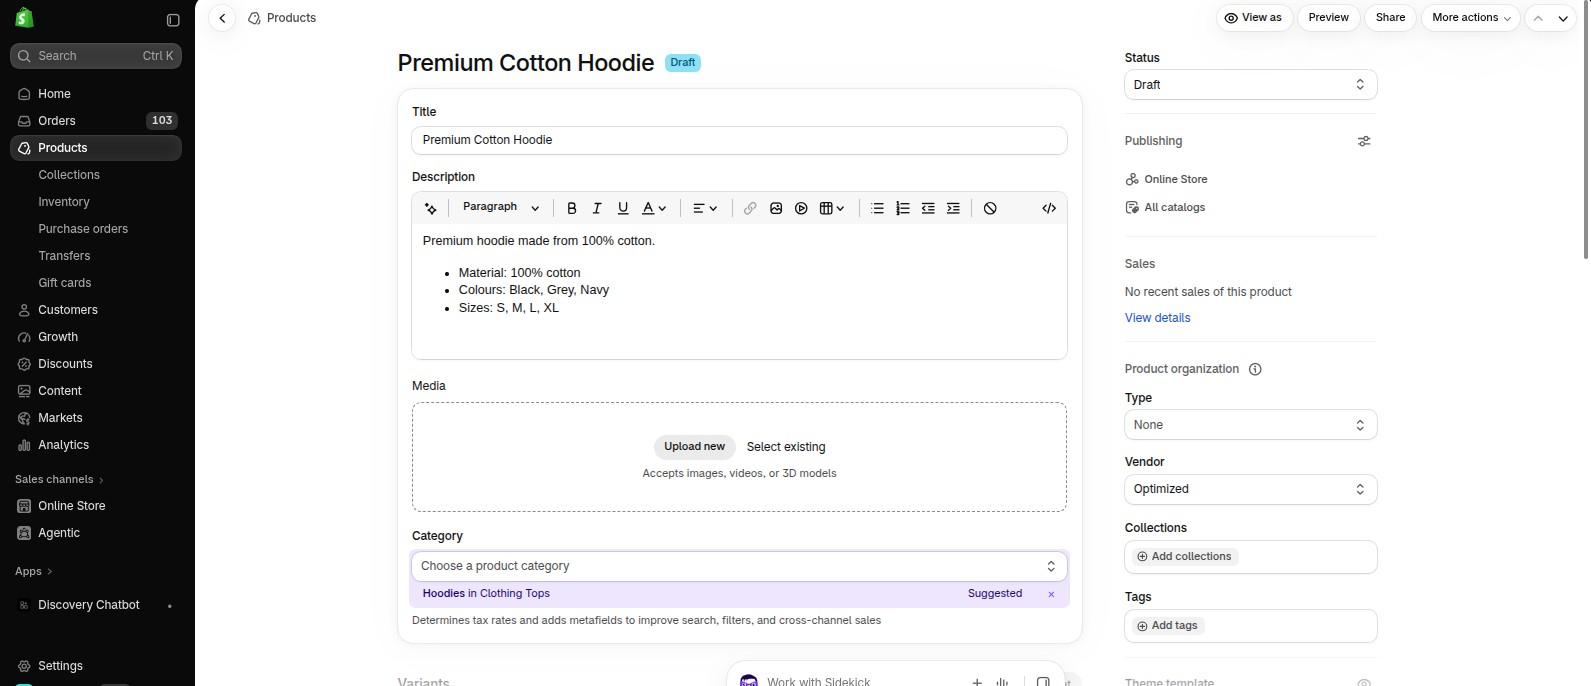Open the AI sparkle generate text tool
This screenshot has height=686, width=1591.
[431, 208]
